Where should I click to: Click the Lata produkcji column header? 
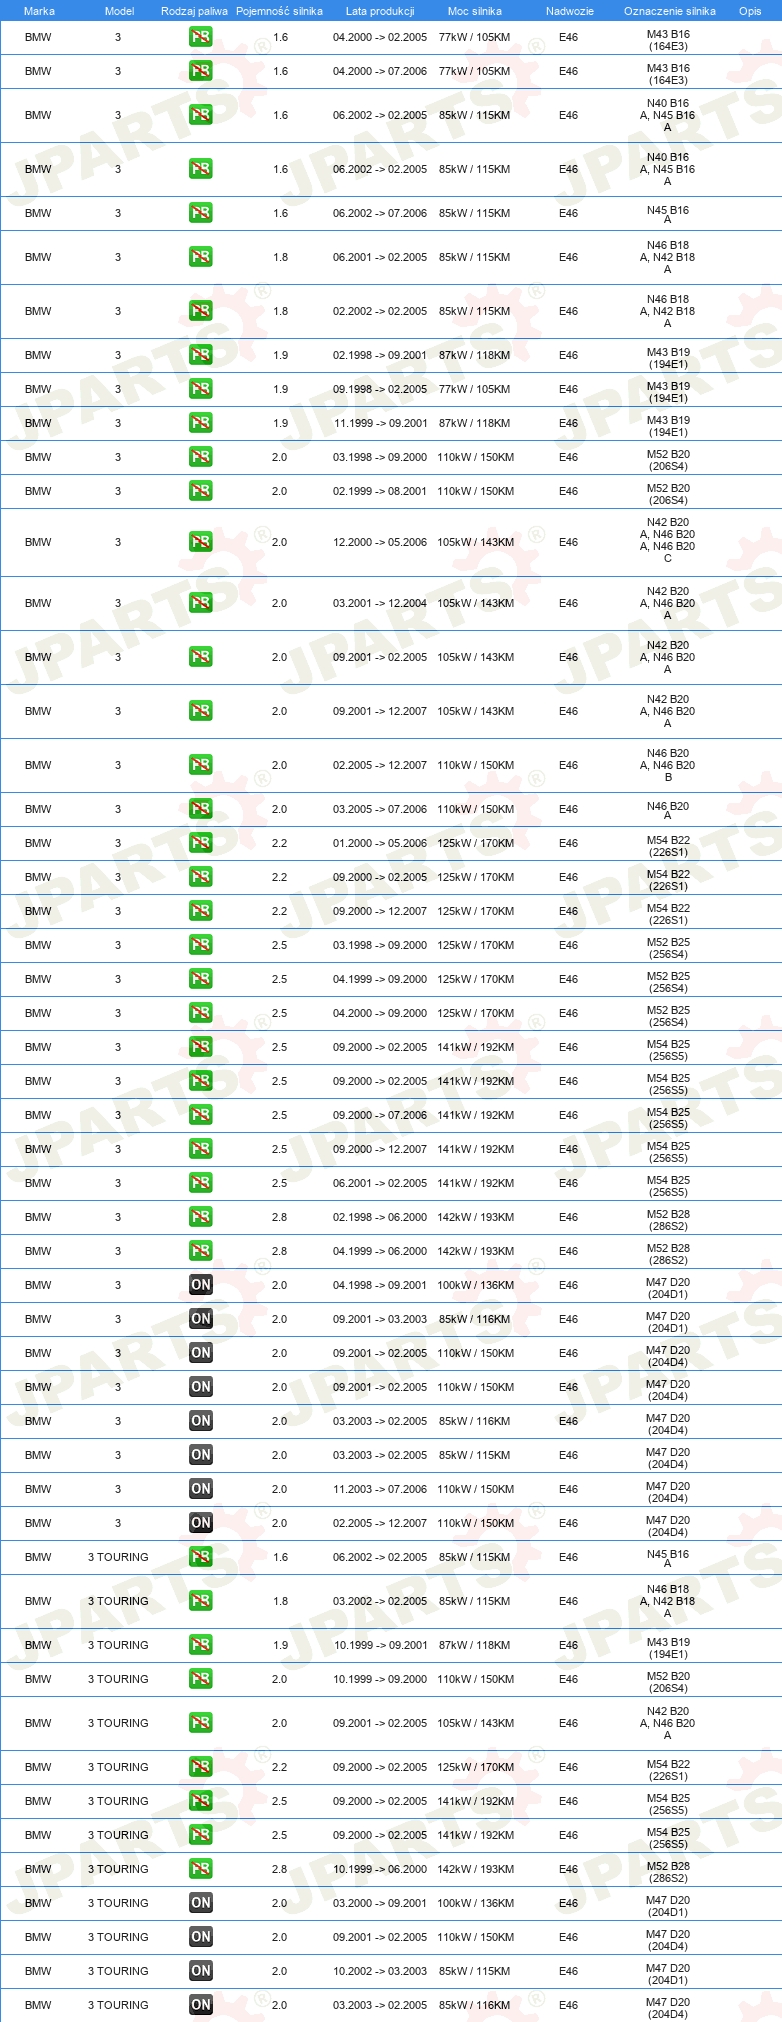pos(380,11)
